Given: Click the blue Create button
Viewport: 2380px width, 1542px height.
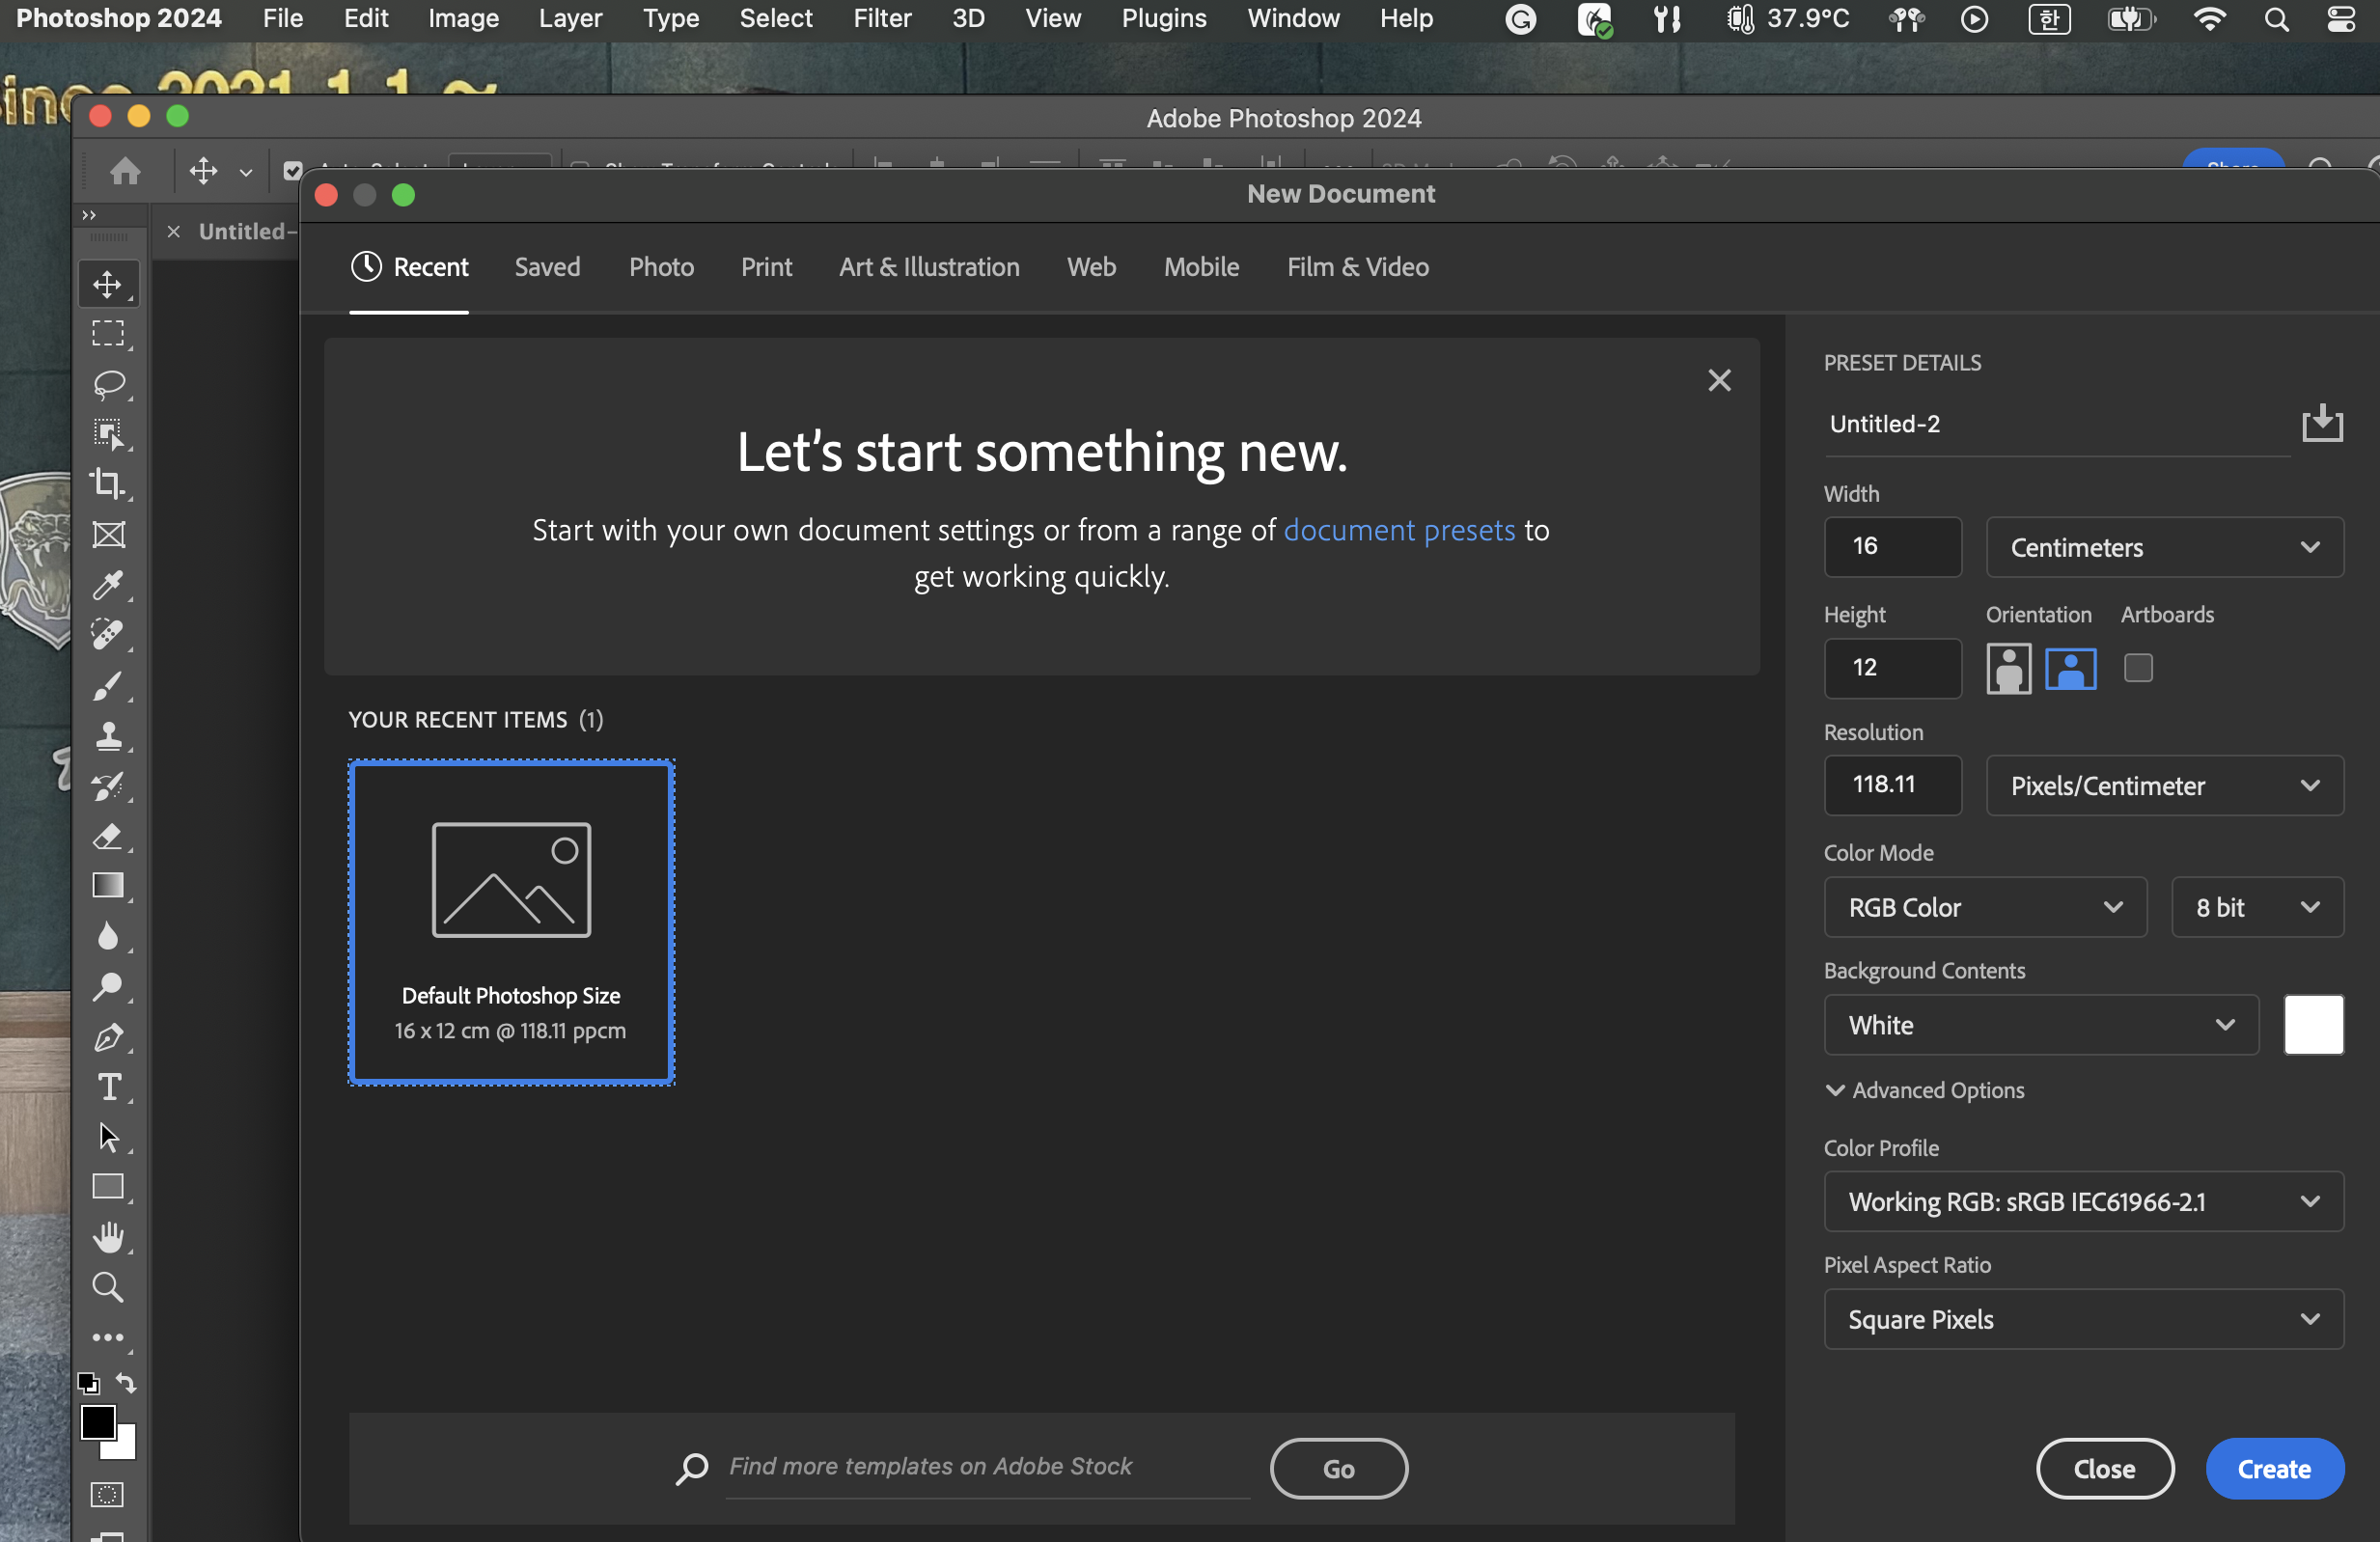Looking at the screenshot, I should coord(2273,1468).
